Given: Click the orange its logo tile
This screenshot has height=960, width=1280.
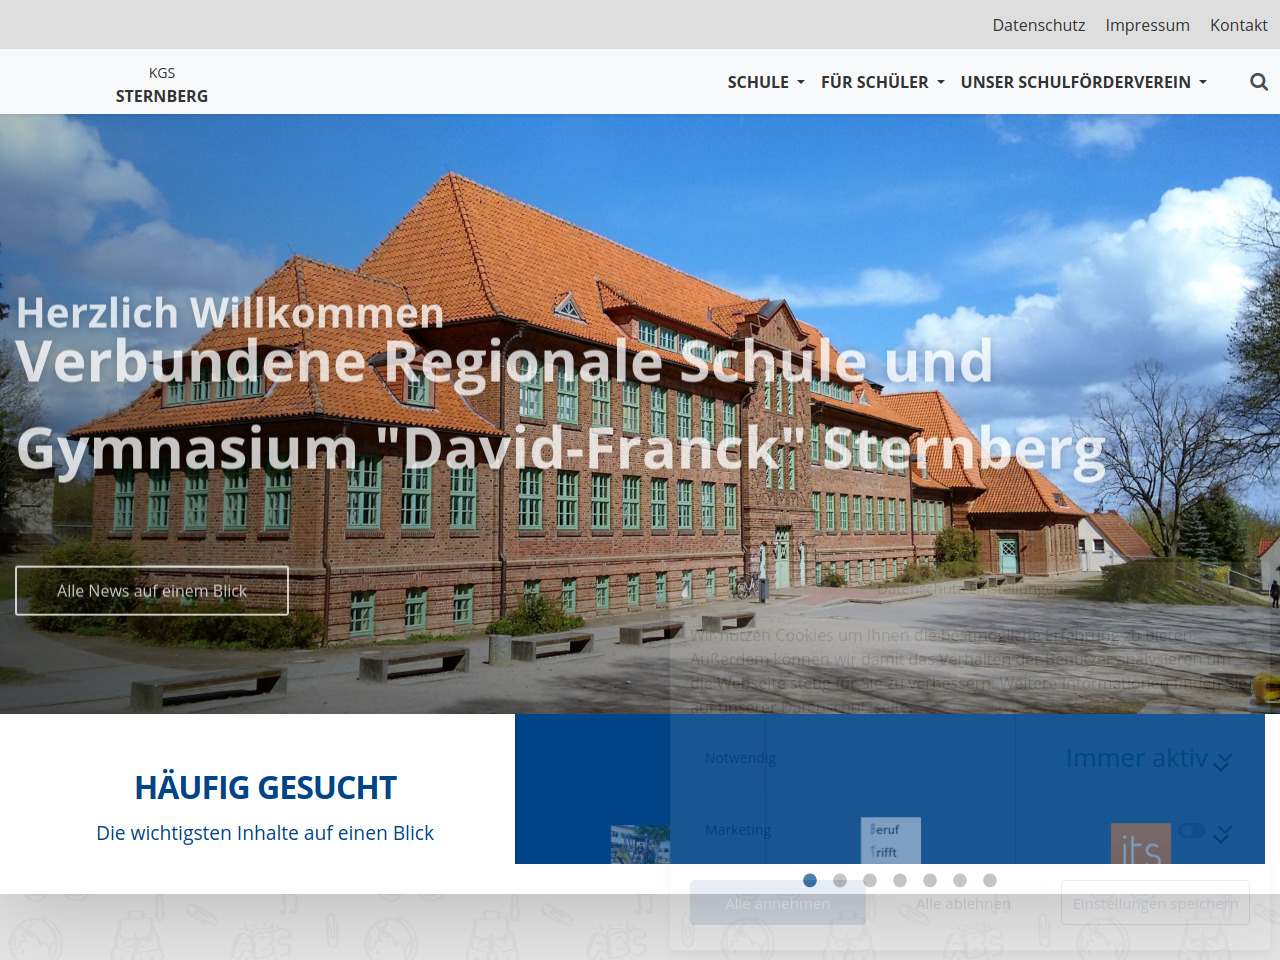Looking at the screenshot, I should [1140, 844].
